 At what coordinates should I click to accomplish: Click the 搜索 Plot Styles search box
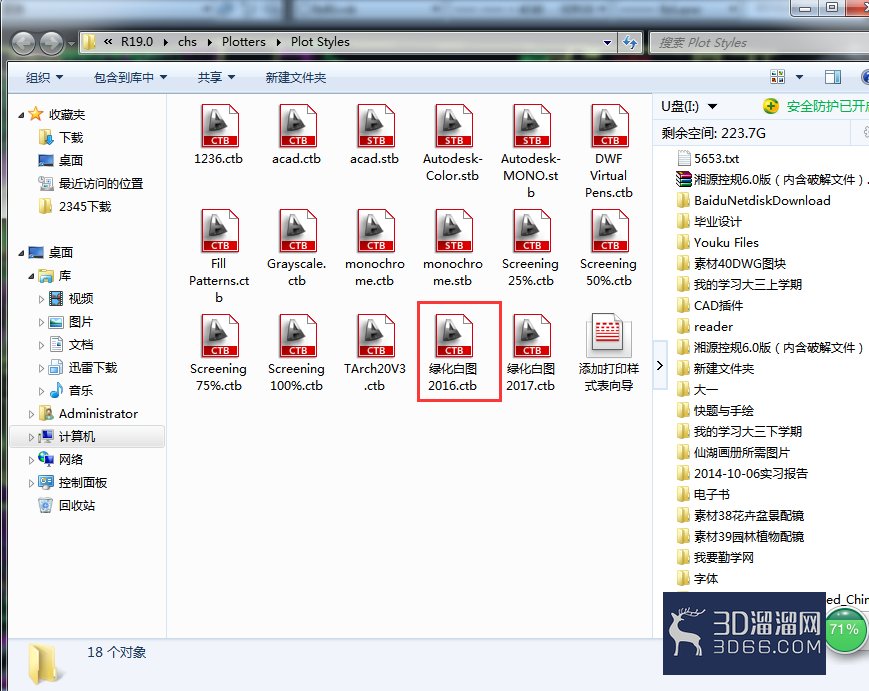[759, 43]
